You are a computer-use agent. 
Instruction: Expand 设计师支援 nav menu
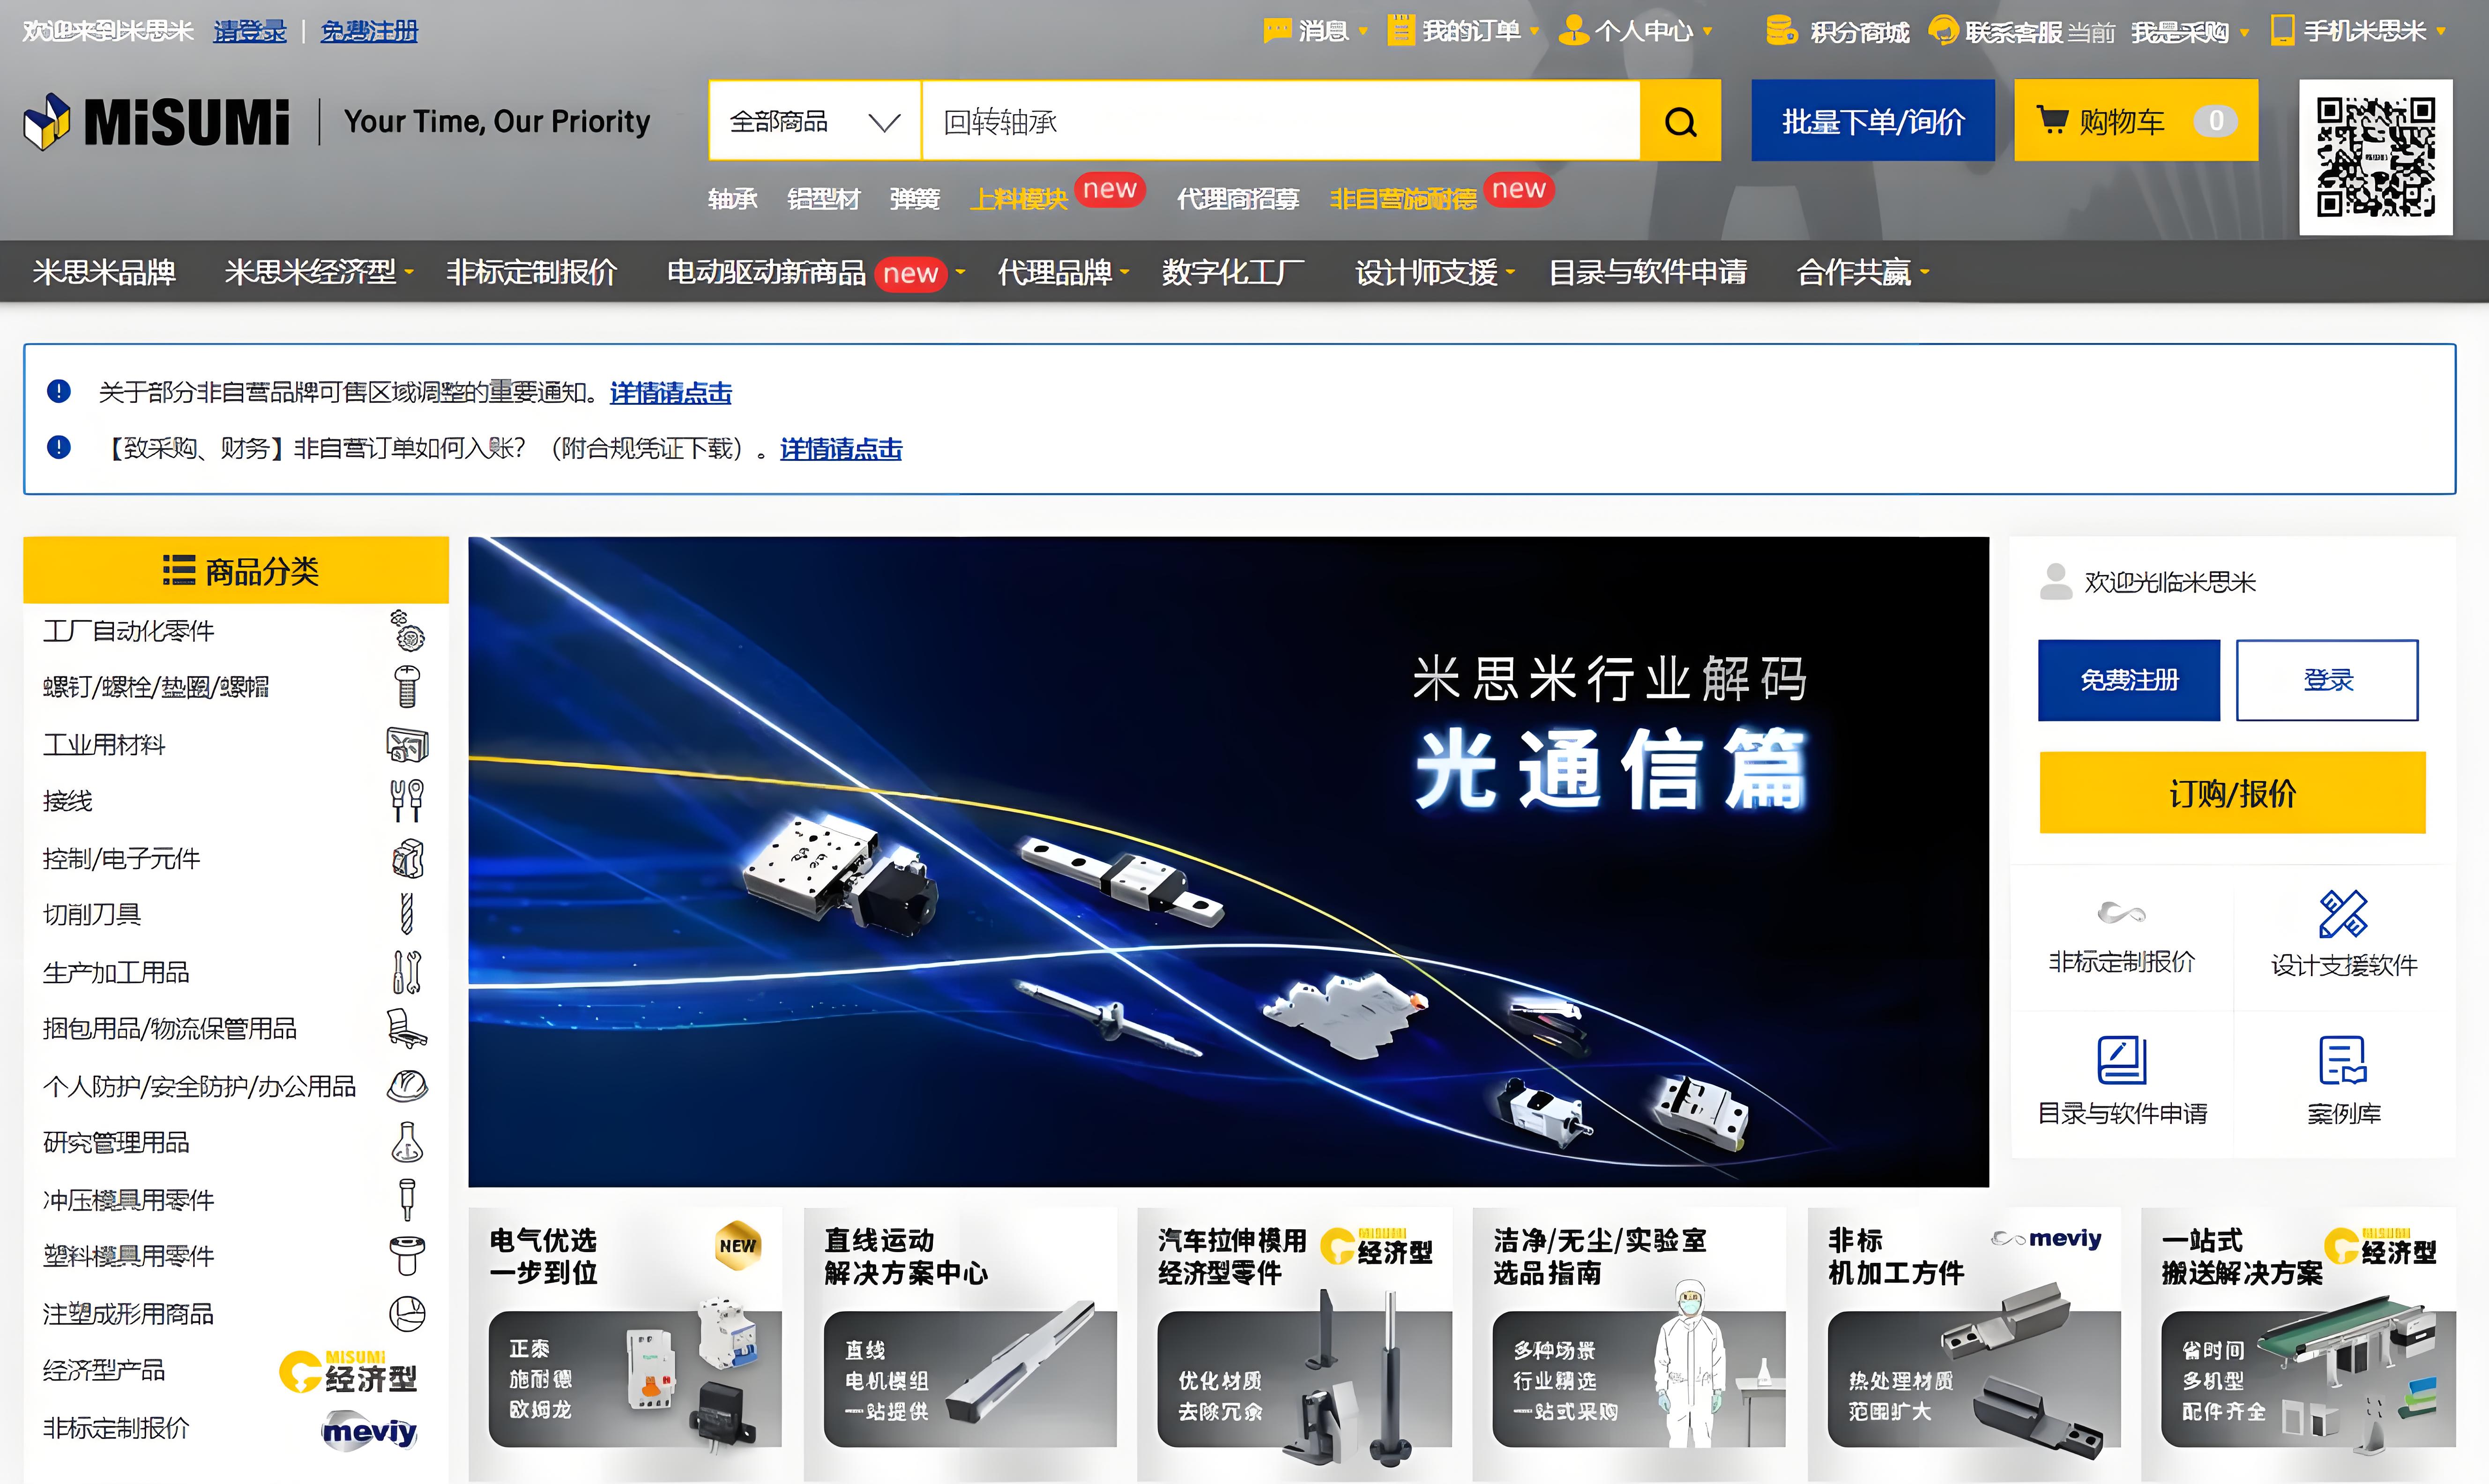click(1510, 271)
